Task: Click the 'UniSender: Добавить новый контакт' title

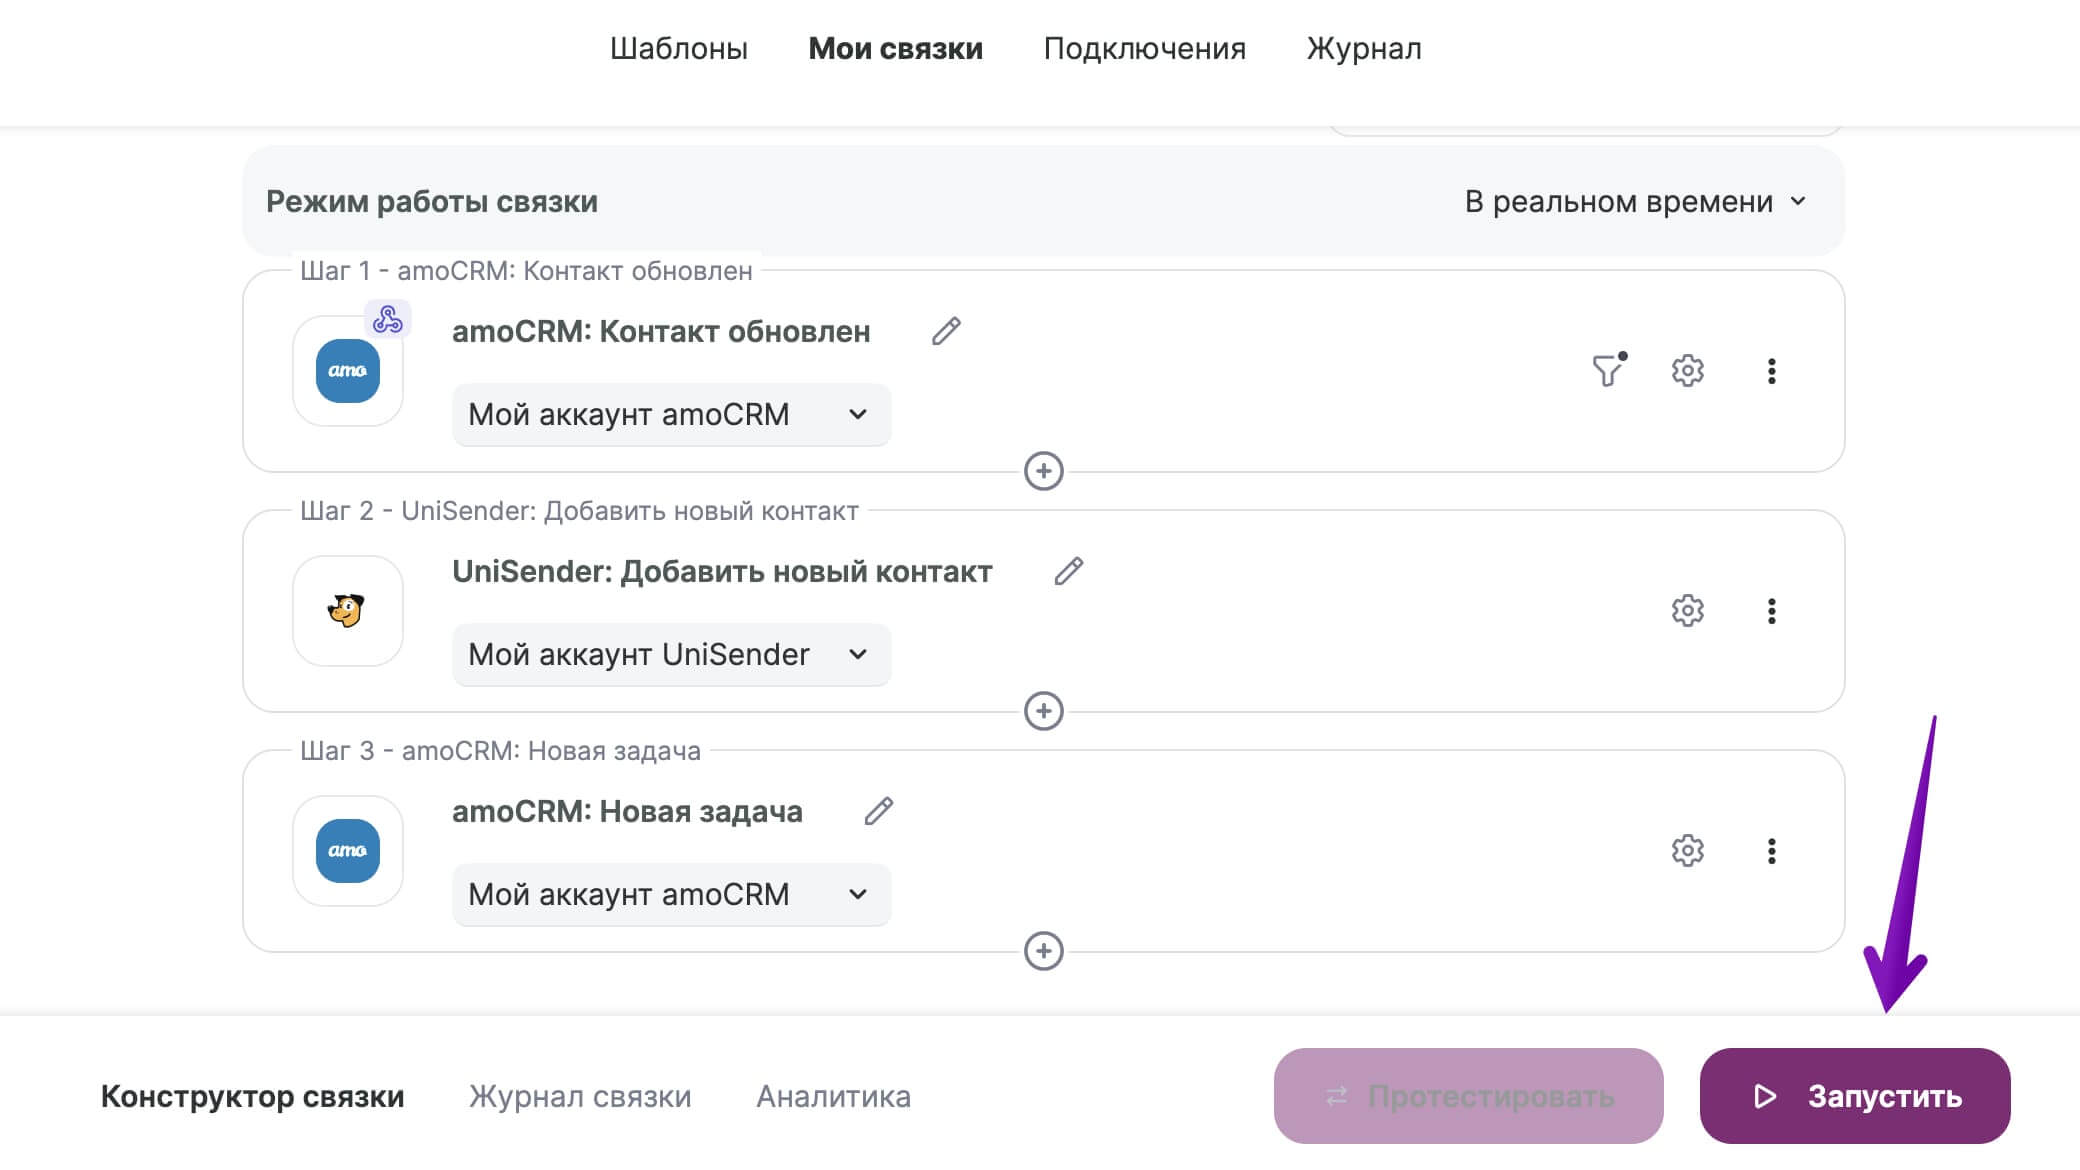Action: 722,571
